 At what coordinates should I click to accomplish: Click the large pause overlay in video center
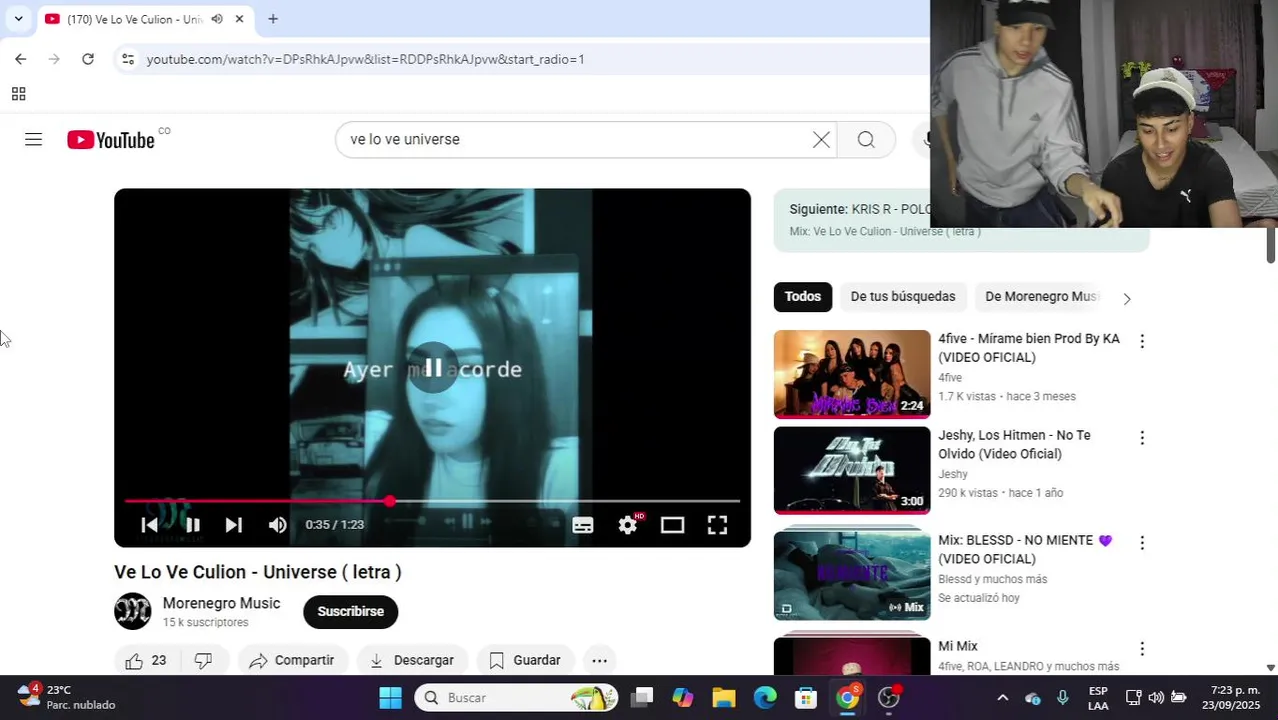click(x=433, y=368)
